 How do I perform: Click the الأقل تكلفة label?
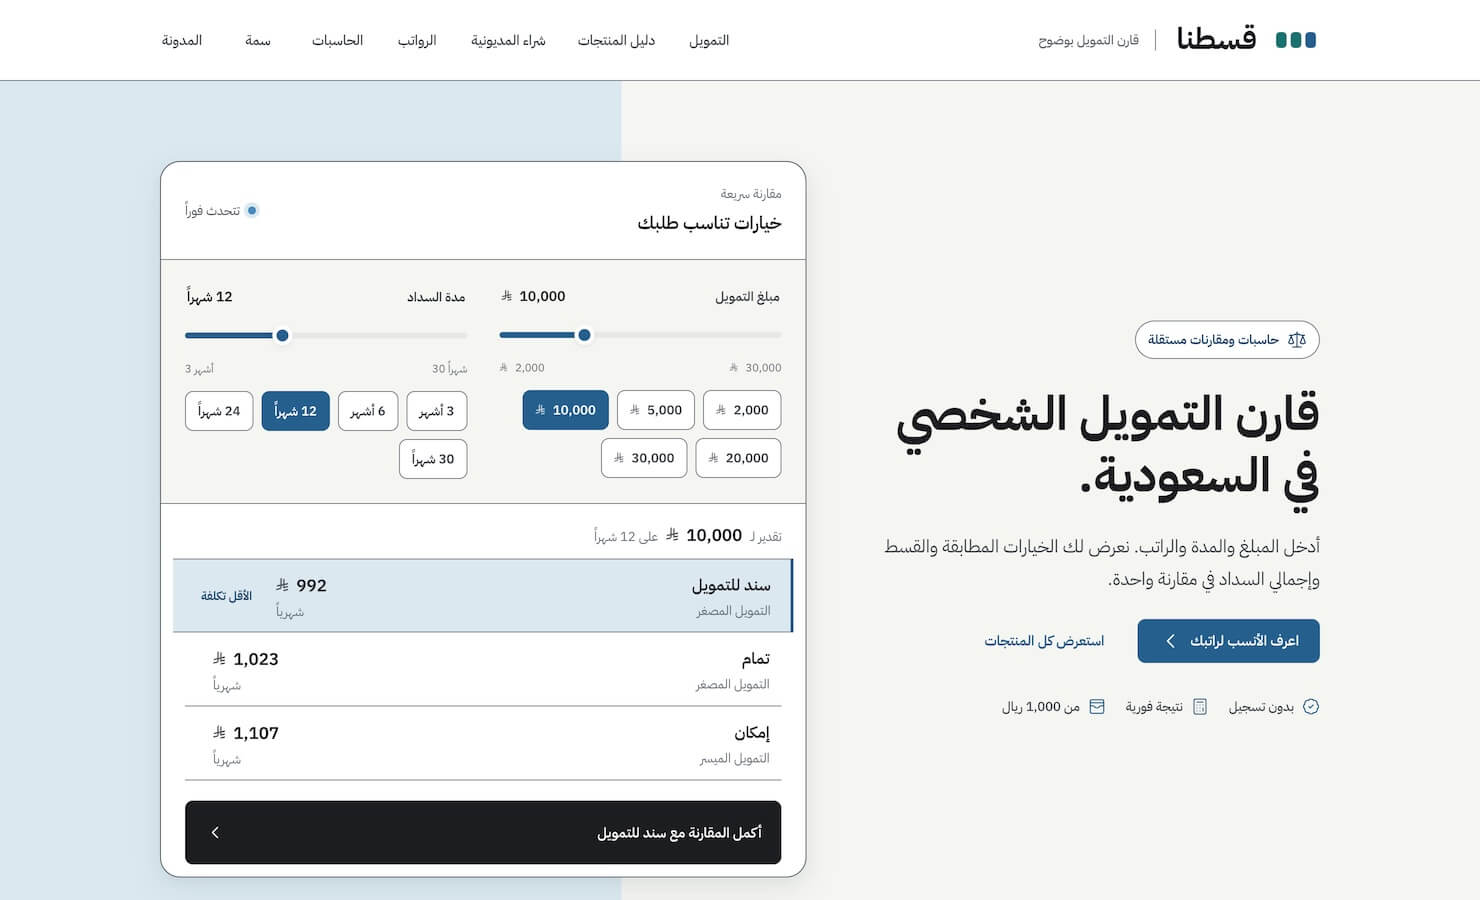tap(226, 596)
